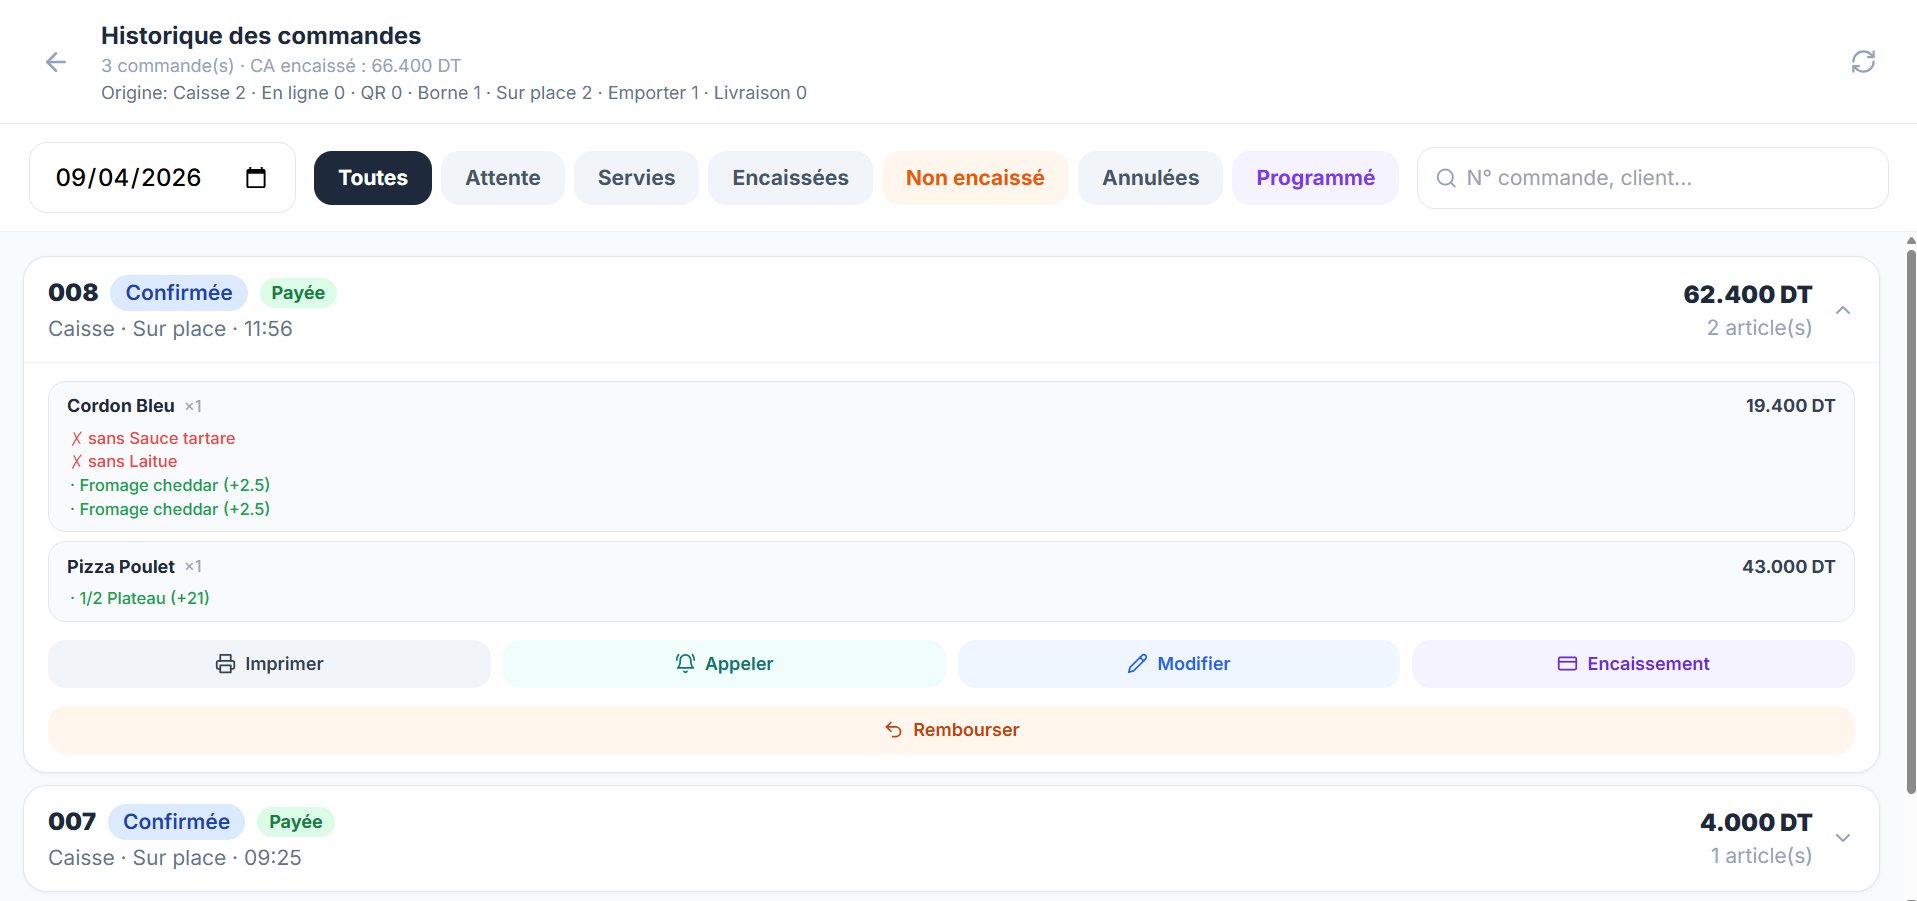This screenshot has height=901, width=1917.
Task: Click the Payée badge of order 008
Action: tap(298, 293)
